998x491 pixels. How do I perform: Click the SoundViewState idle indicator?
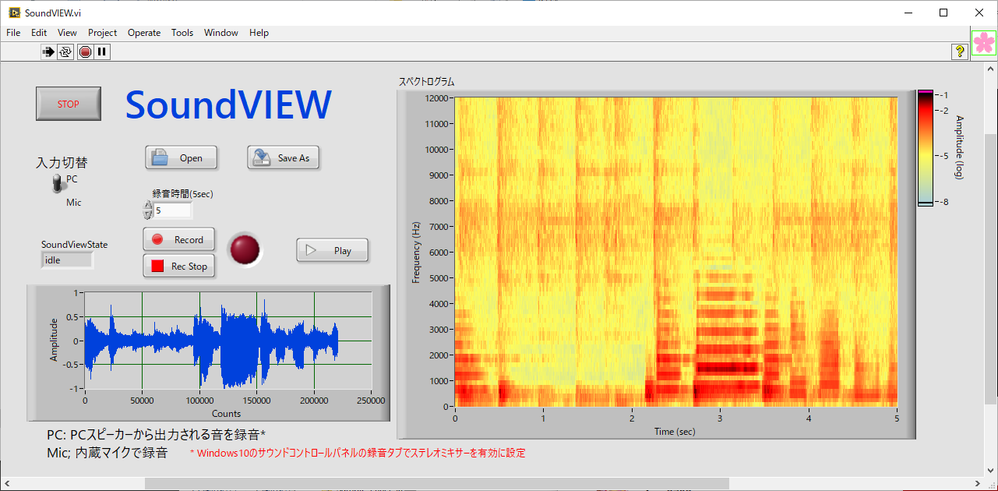[x=67, y=260]
